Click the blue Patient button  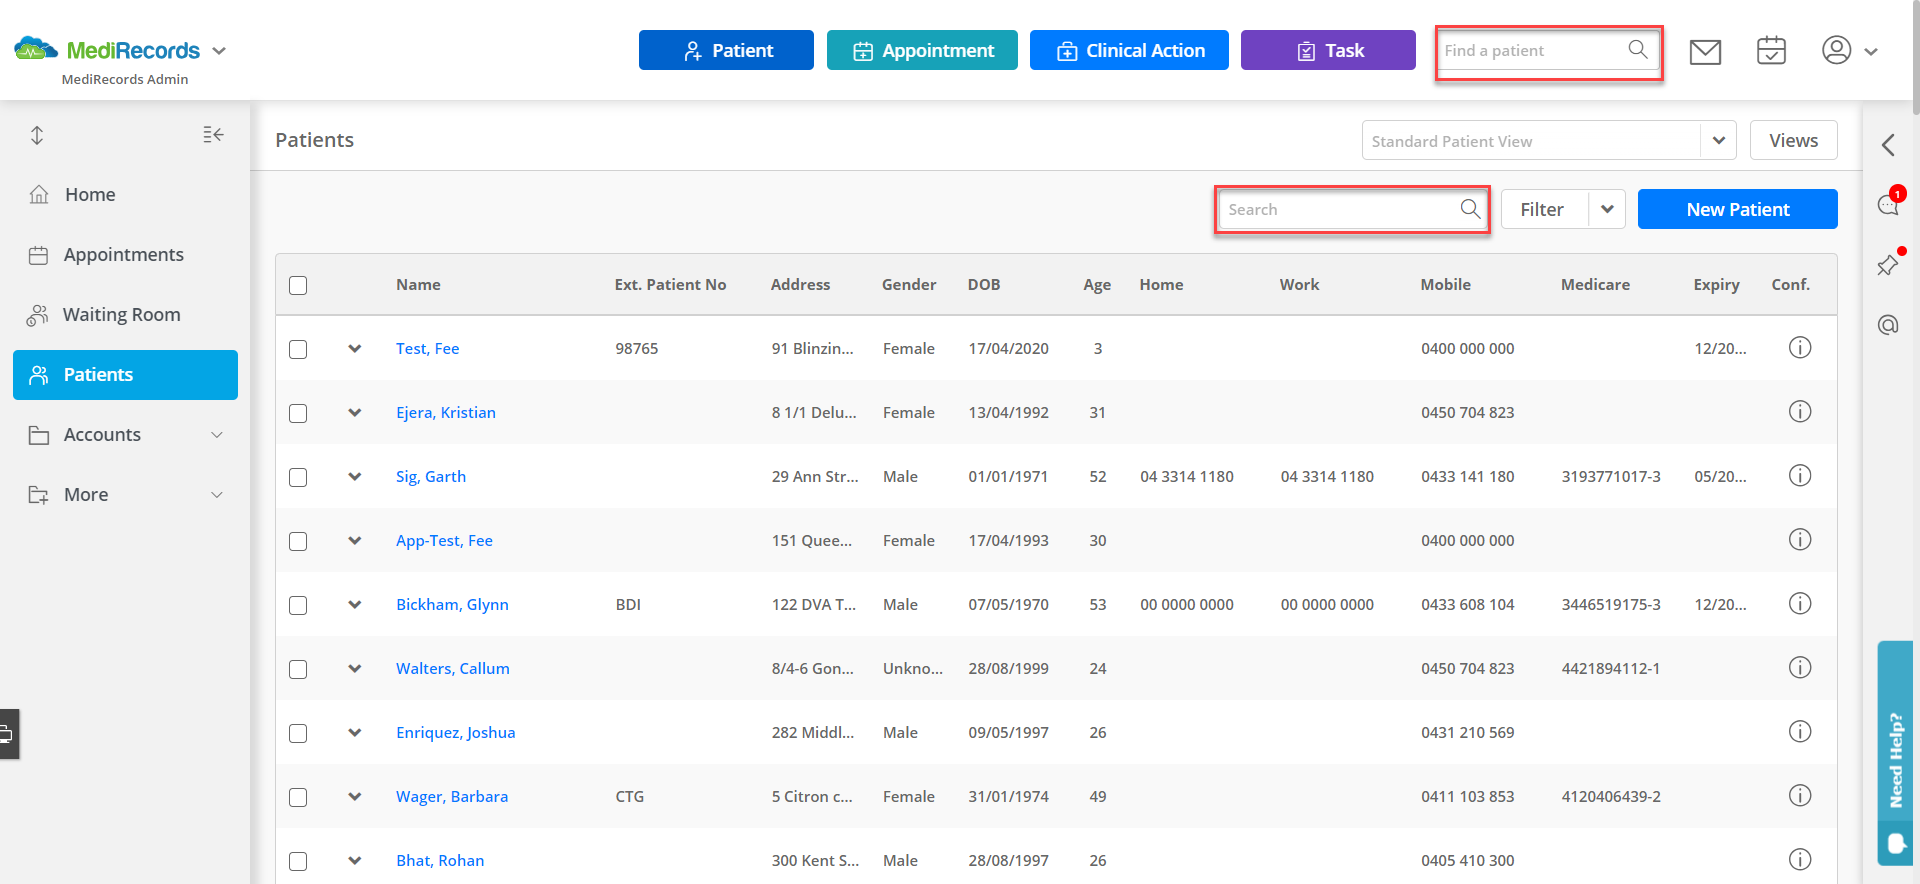(x=726, y=50)
